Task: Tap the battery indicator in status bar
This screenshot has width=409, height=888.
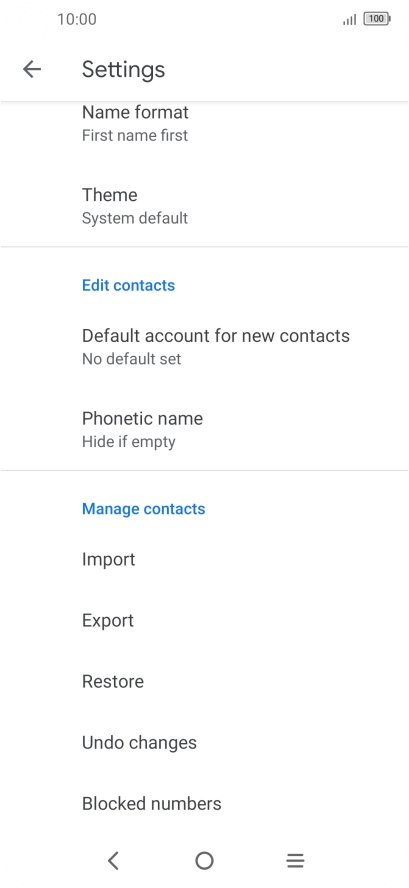Action: point(377,19)
